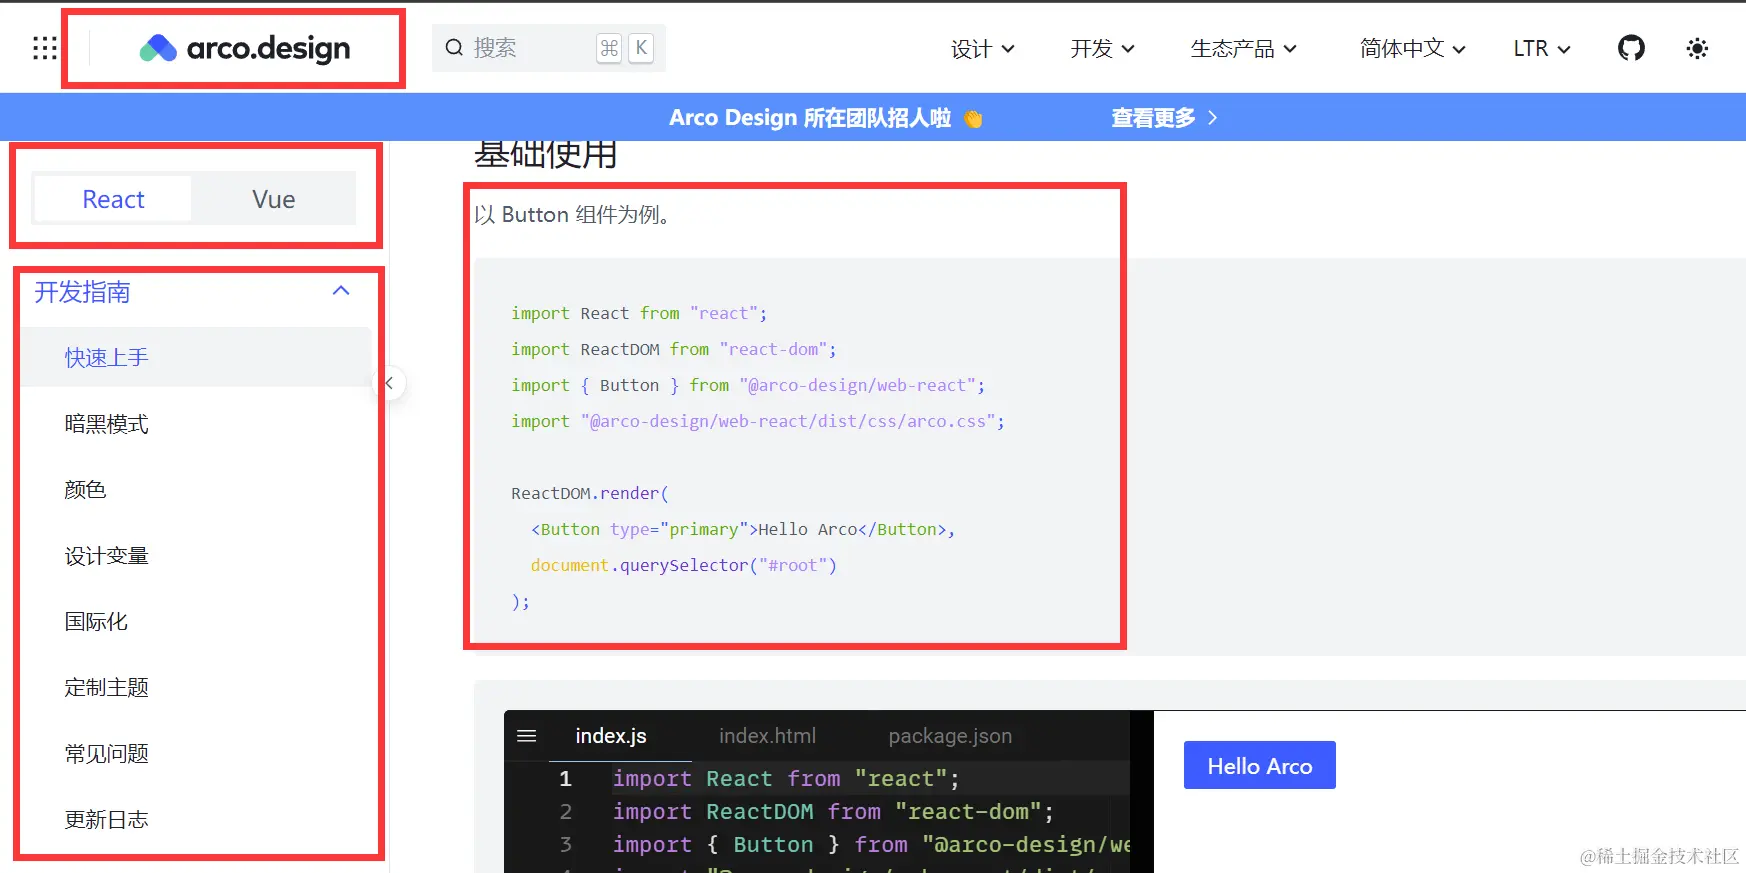Click the ReactDOM.render( code line
The width and height of the screenshot is (1746, 873).
tap(590, 493)
